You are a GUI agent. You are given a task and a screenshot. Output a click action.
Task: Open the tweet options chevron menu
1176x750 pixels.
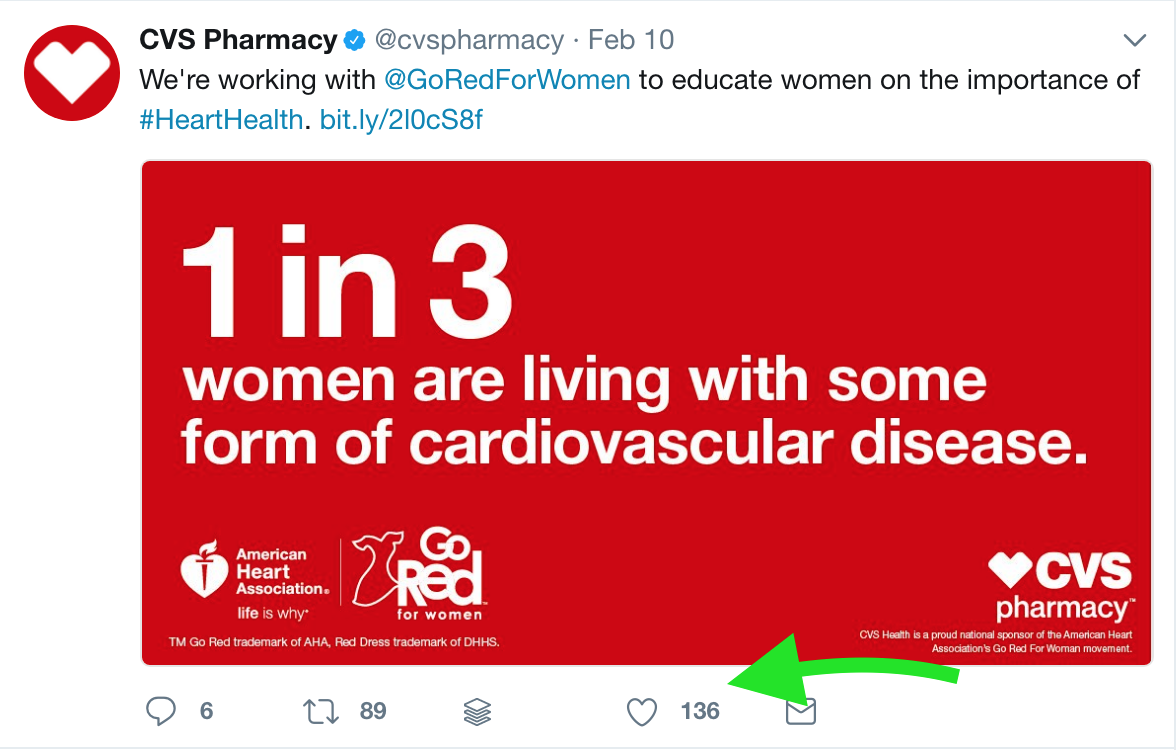[x=1135, y=40]
